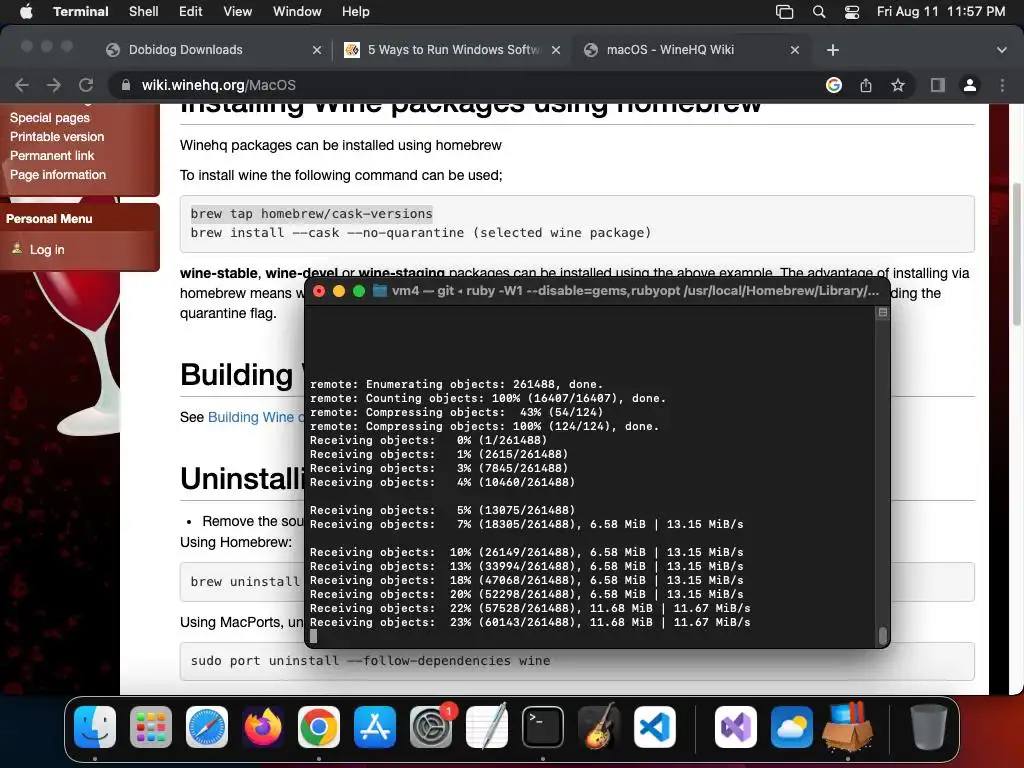Bookmark this page with star icon
Image resolution: width=1024 pixels, height=768 pixels.
click(898, 85)
